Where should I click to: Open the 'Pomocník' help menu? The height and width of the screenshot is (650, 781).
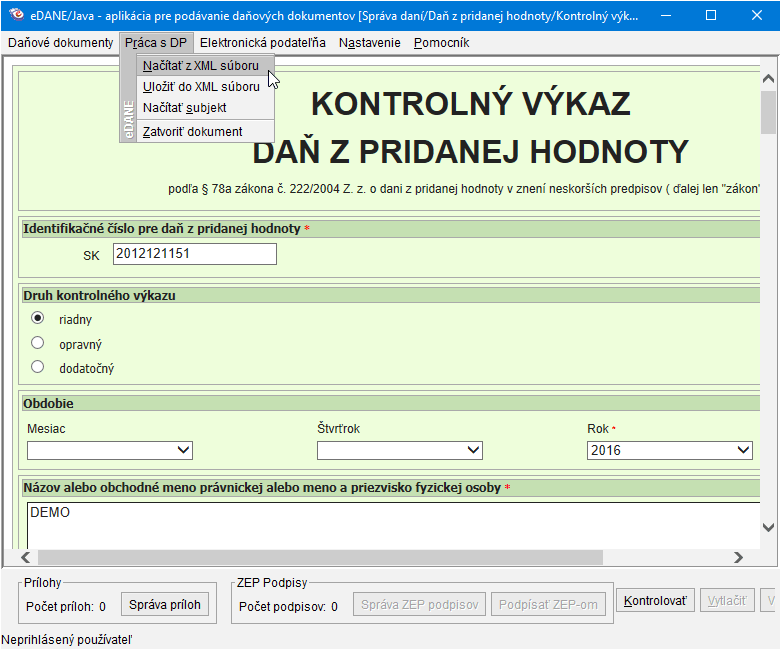(x=441, y=43)
